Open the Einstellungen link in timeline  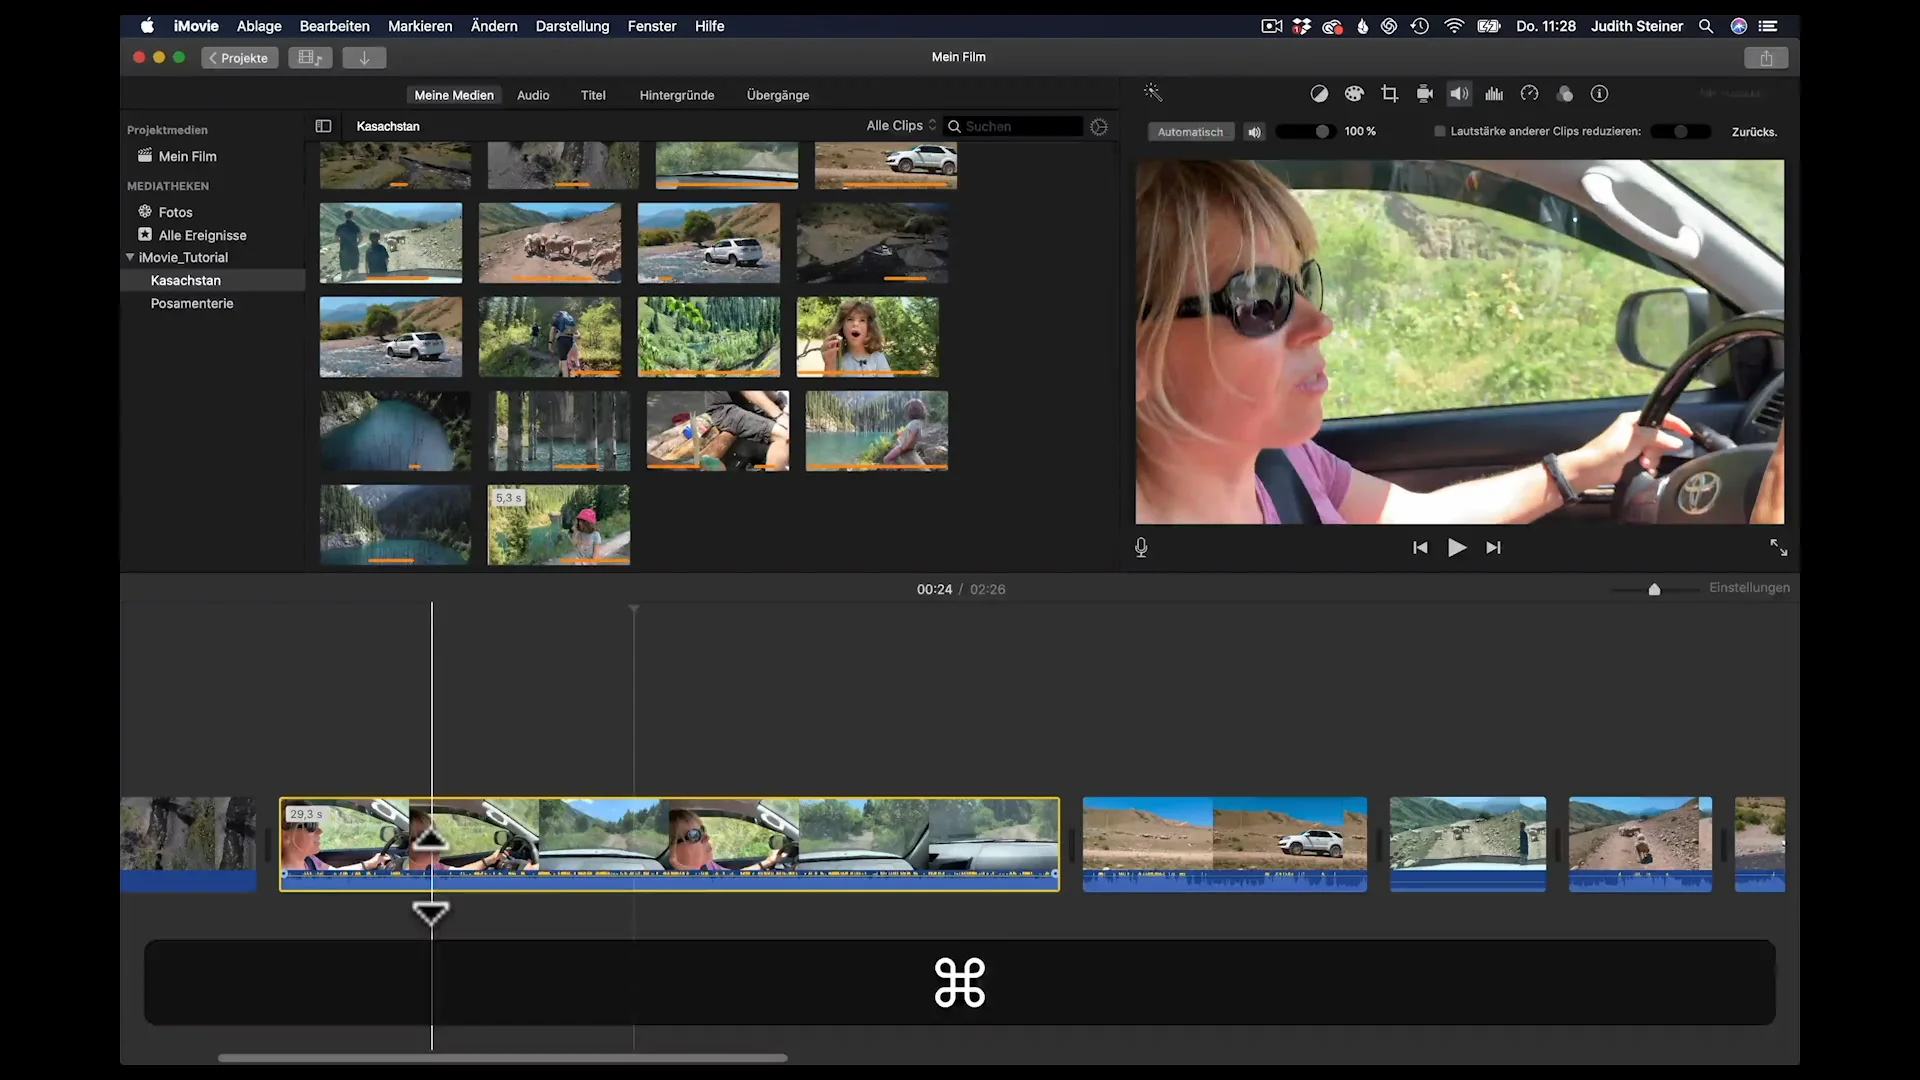point(1749,587)
